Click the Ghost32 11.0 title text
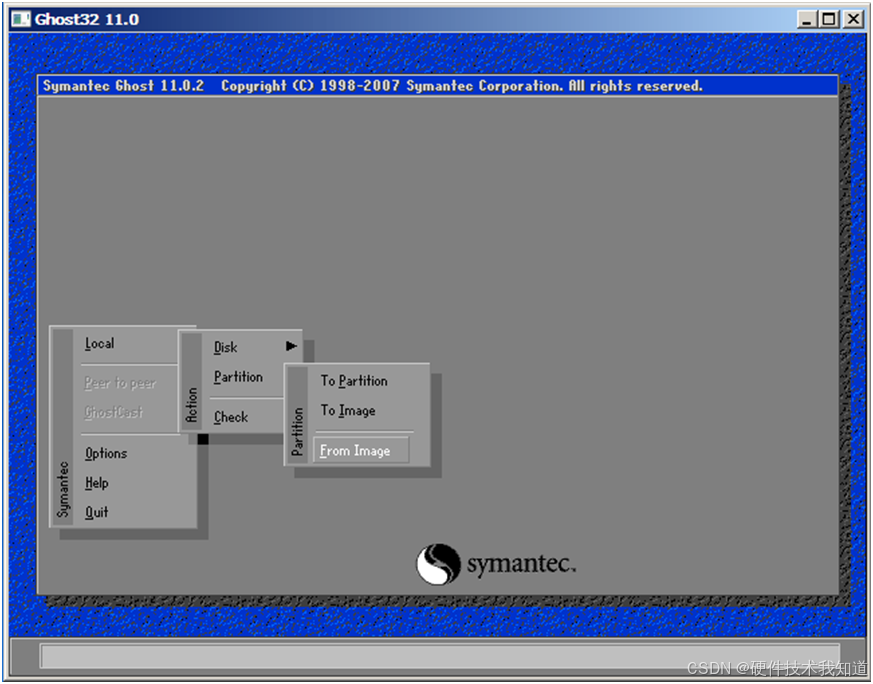 tap(87, 19)
